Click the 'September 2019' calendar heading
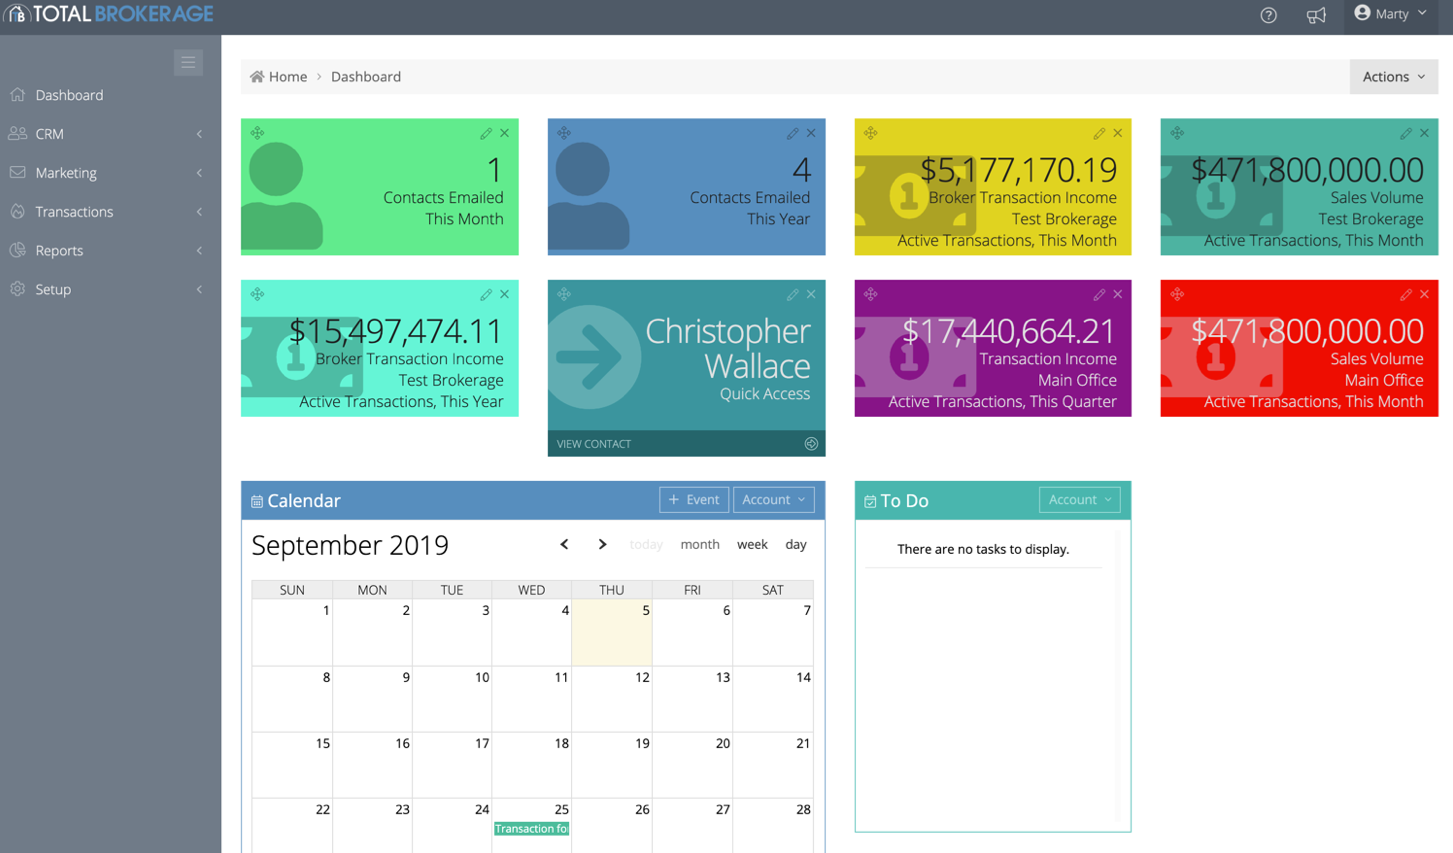The width and height of the screenshot is (1453, 853). [350, 545]
